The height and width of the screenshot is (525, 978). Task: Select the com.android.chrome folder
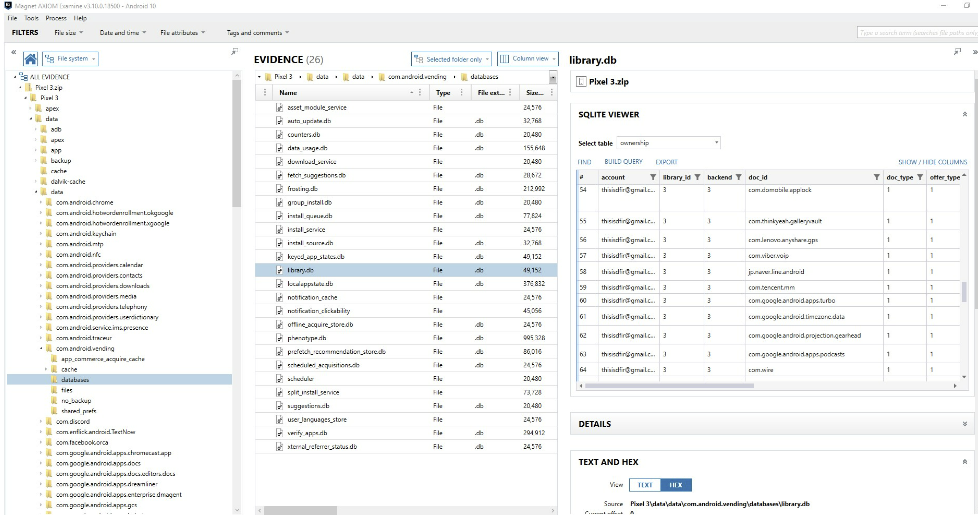coord(84,202)
